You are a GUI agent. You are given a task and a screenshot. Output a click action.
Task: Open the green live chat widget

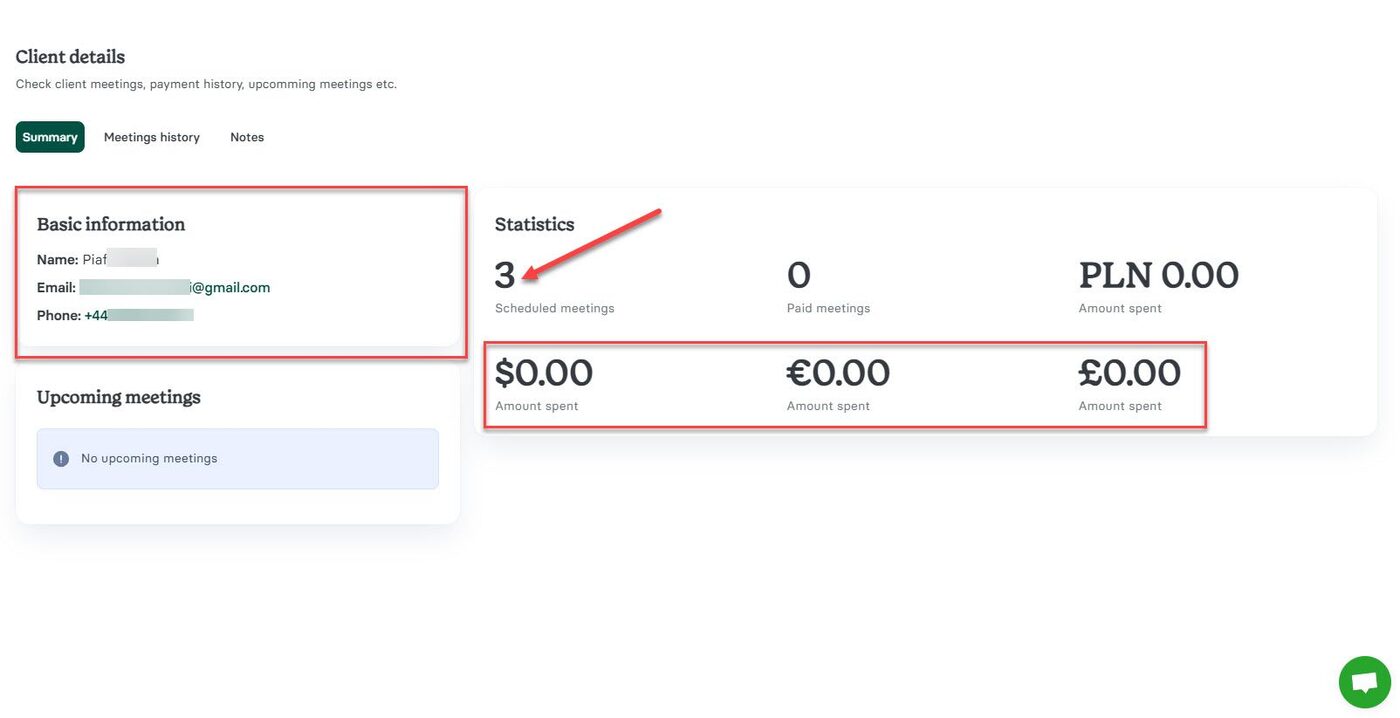click(1364, 682)
